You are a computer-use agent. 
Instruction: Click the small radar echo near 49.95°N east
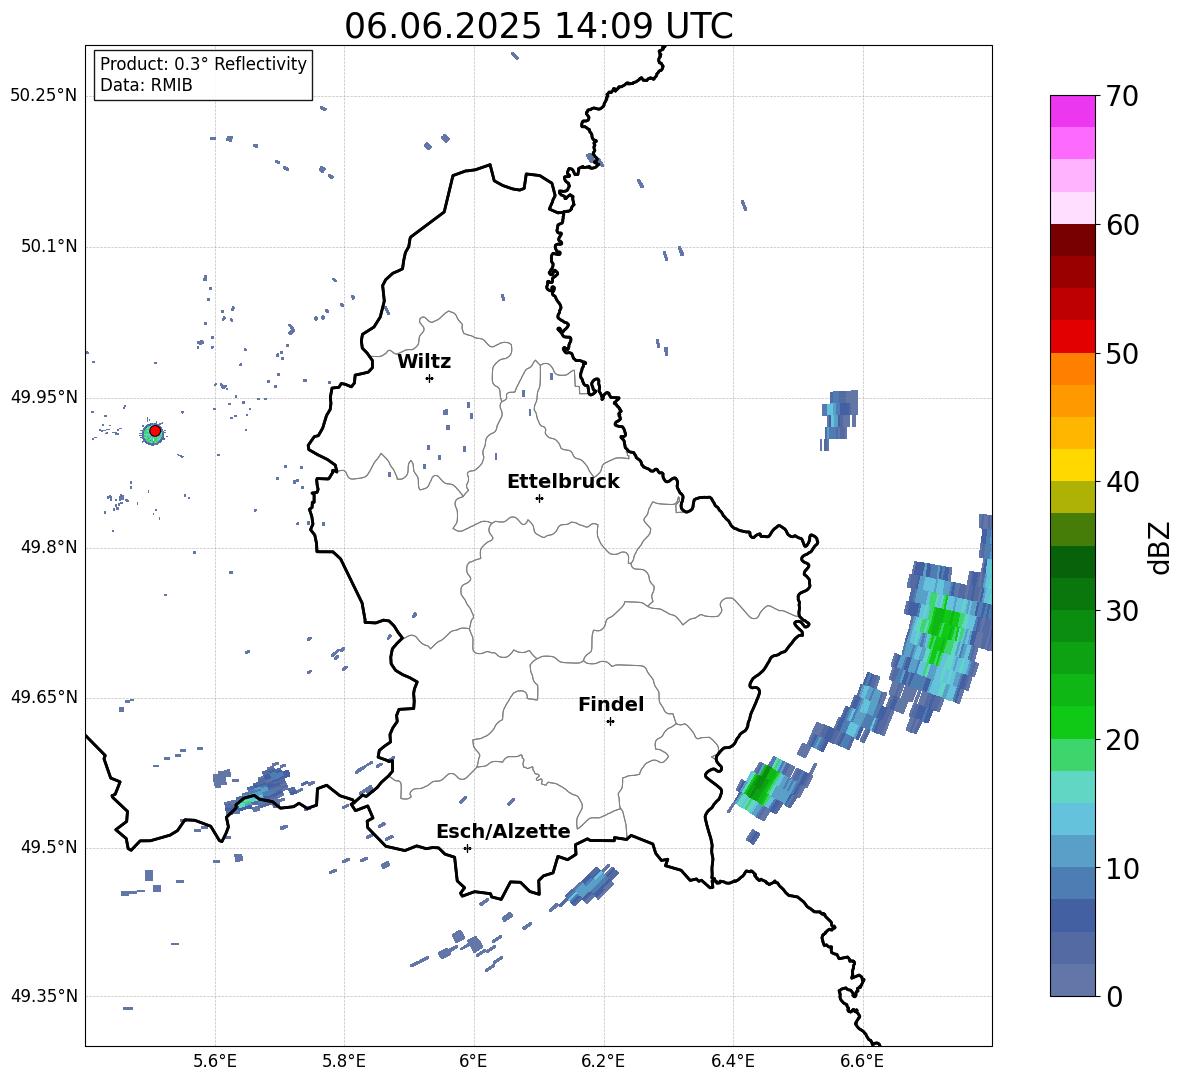840,419
